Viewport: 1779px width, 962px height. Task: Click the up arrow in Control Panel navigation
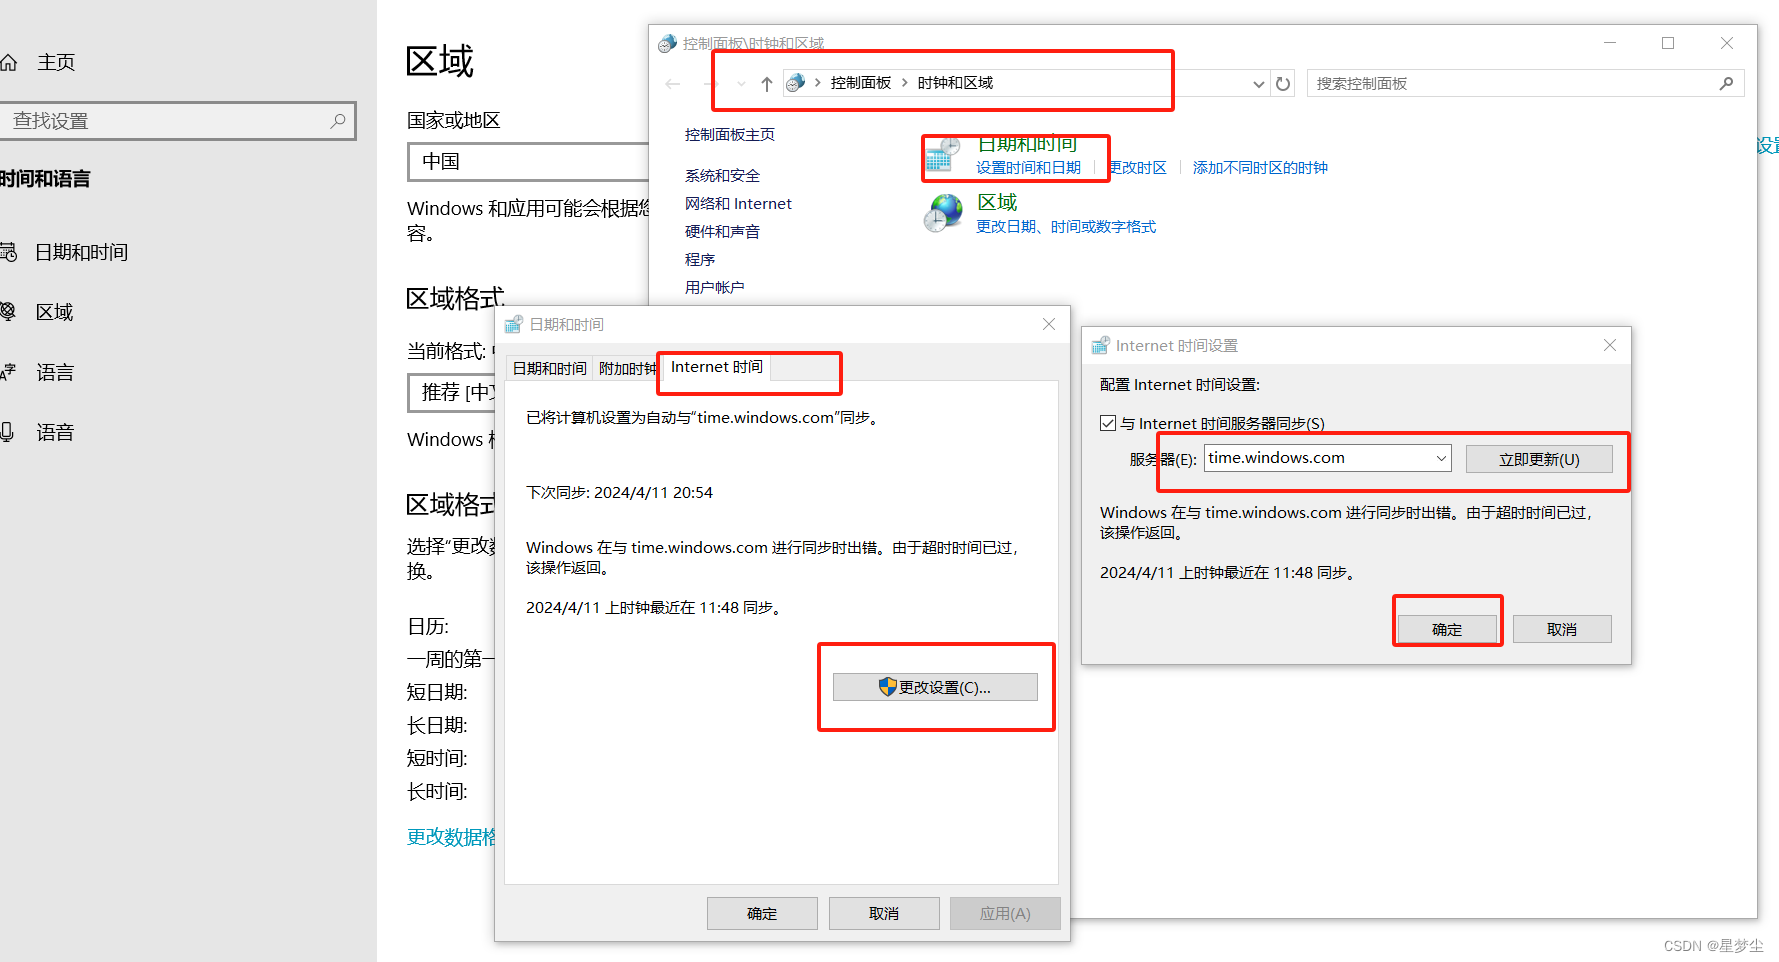point(767,84)
